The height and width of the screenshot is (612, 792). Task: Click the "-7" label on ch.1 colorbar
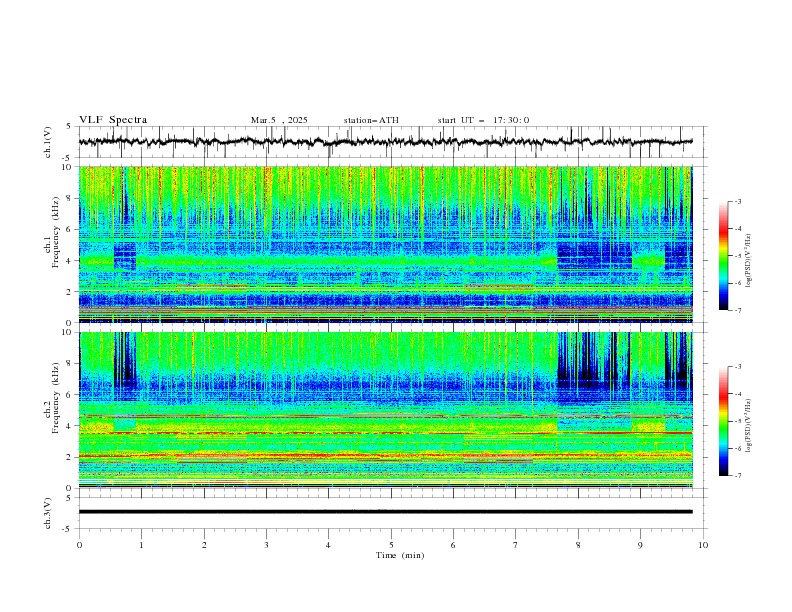pos(738,310)
